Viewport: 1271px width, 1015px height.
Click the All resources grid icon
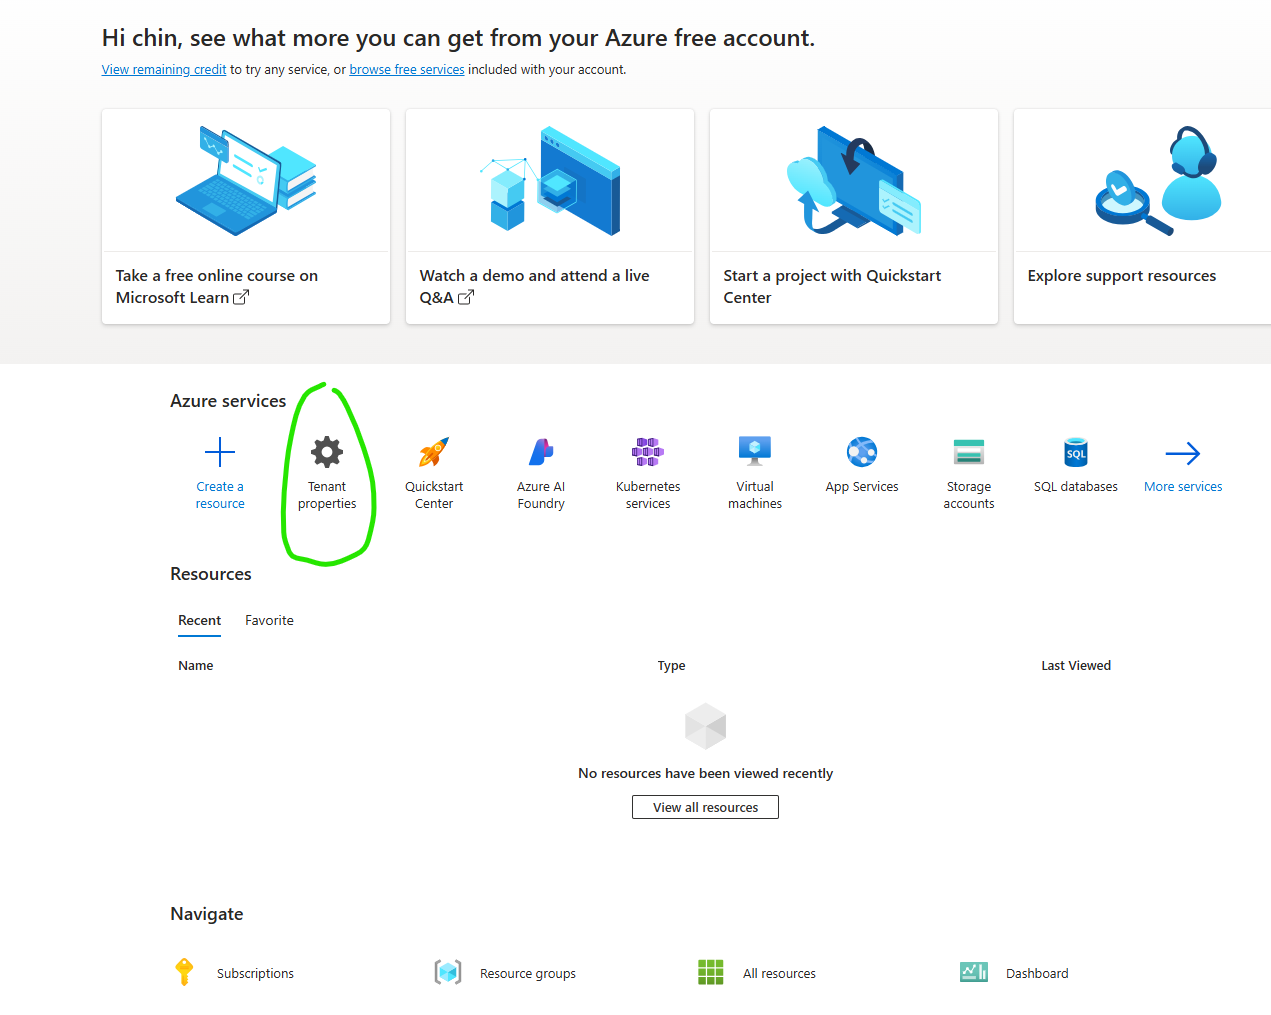pyautogui.click(x=711, y=972)
